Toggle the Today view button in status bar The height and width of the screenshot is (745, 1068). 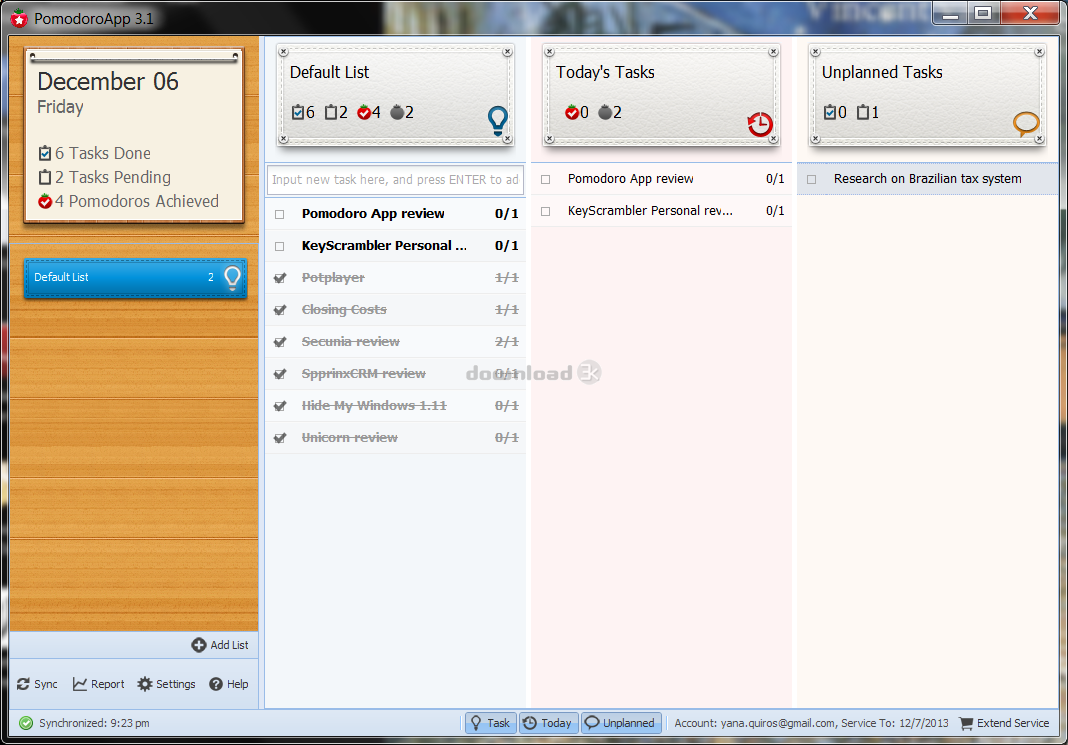point(548,723)
